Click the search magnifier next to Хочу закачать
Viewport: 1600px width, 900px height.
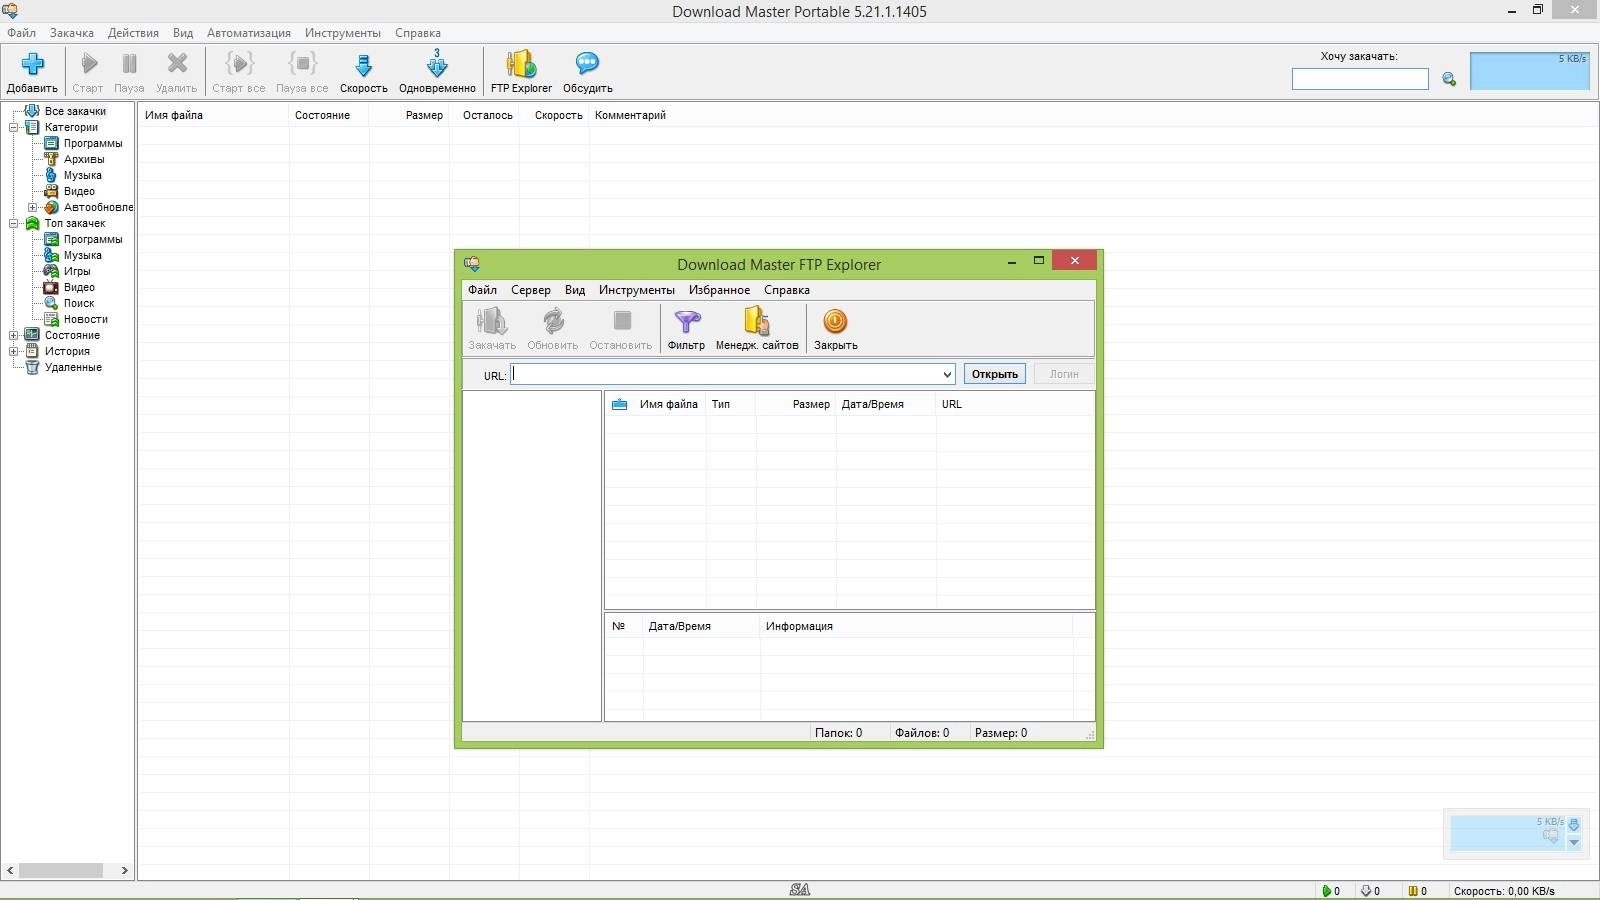click(x=1449, y=79)
